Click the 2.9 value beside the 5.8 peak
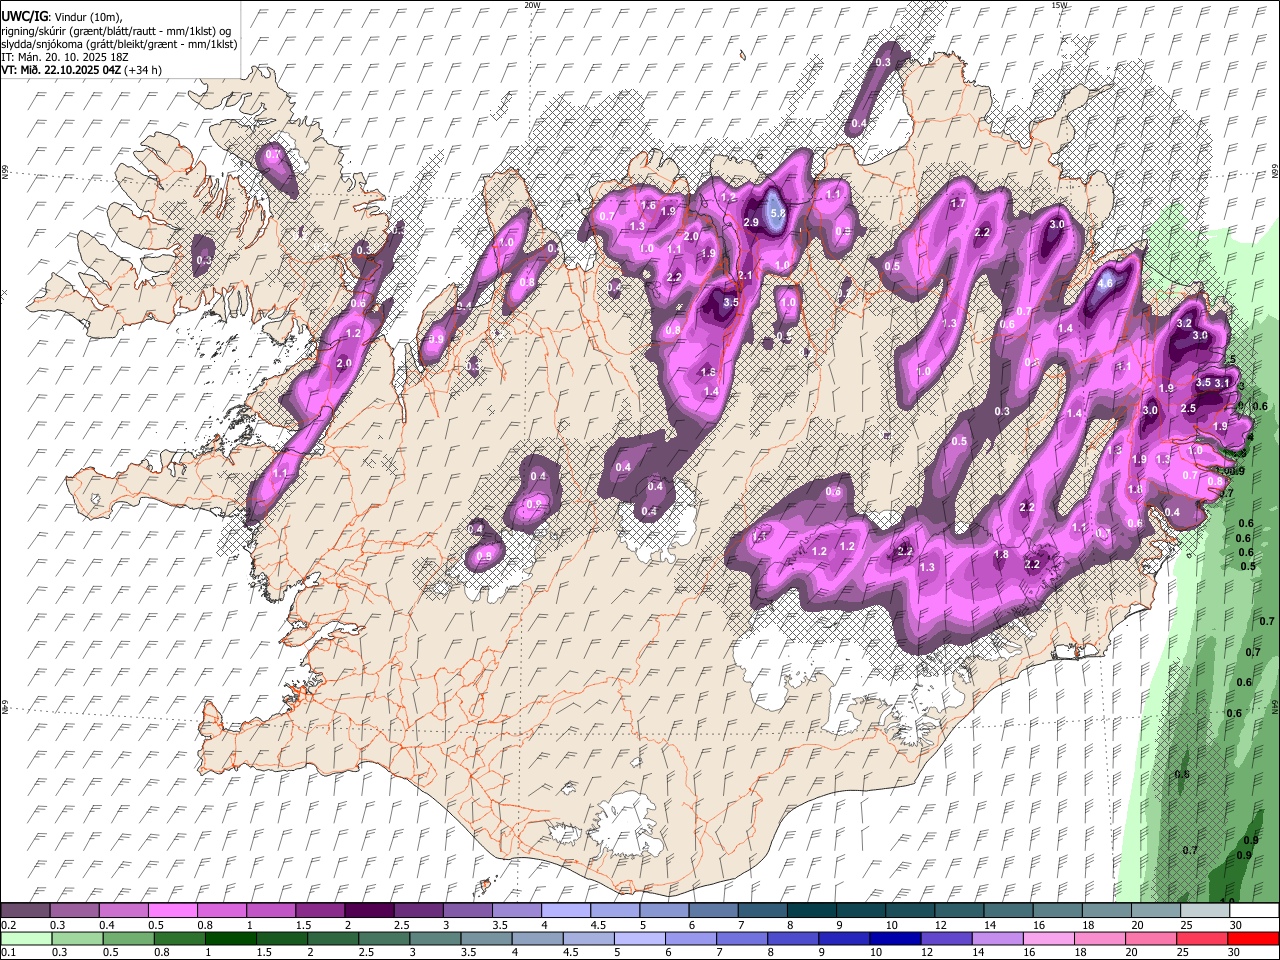The image size is (1280, 960). click(753, 222)
